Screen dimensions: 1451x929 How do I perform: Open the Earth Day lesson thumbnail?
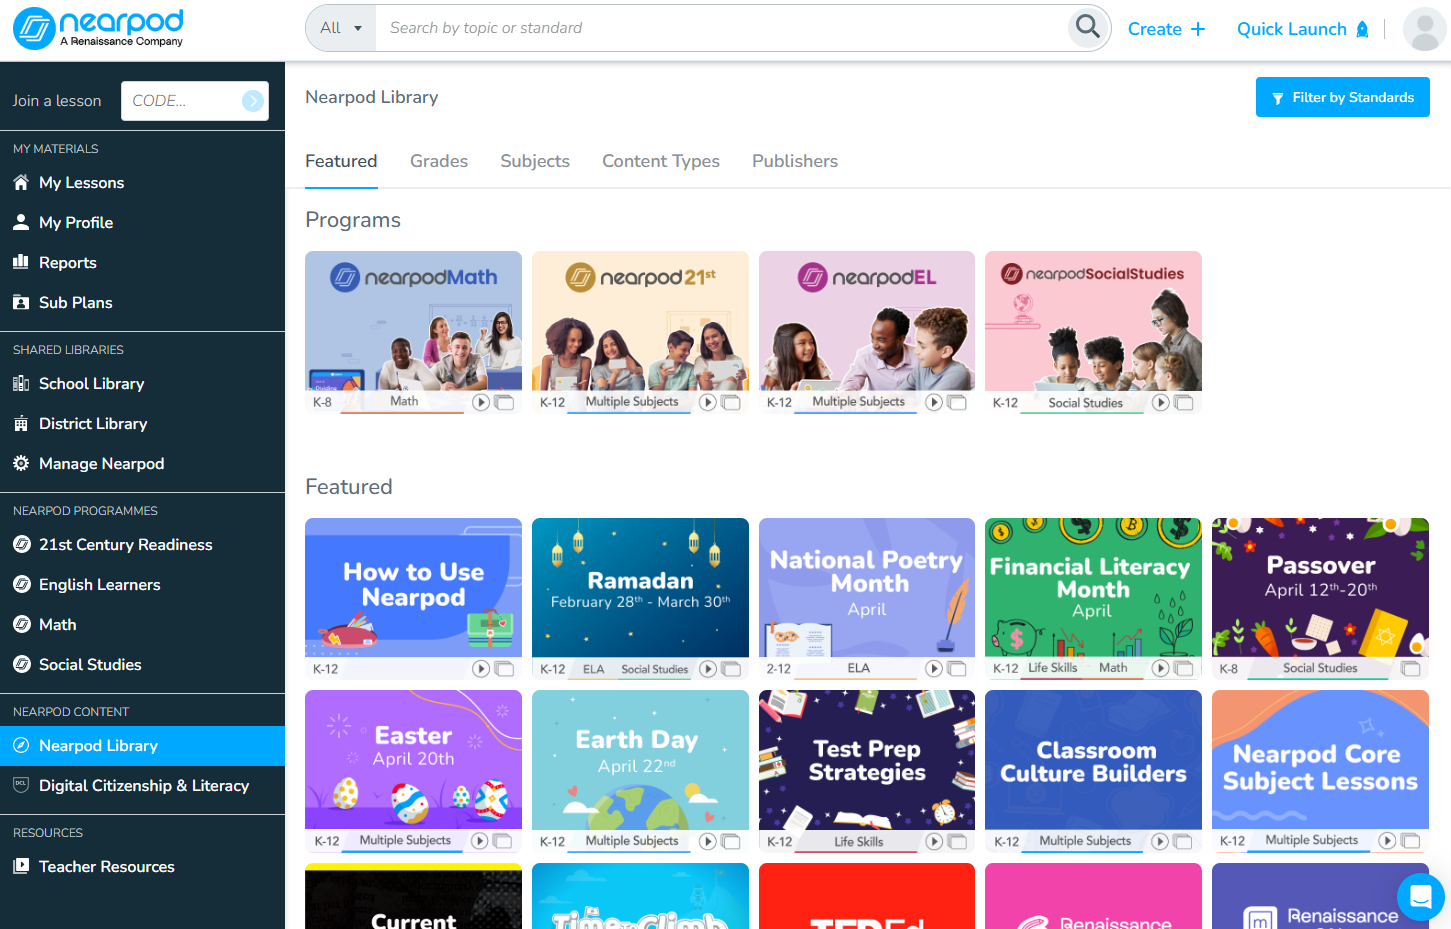[x=640, y=760]
